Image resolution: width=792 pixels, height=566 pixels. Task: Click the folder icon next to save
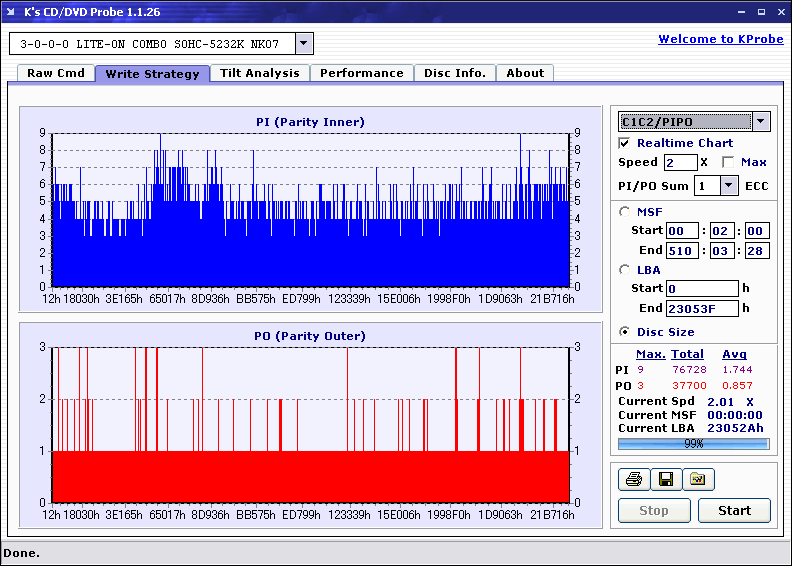(x=698, y=480)
